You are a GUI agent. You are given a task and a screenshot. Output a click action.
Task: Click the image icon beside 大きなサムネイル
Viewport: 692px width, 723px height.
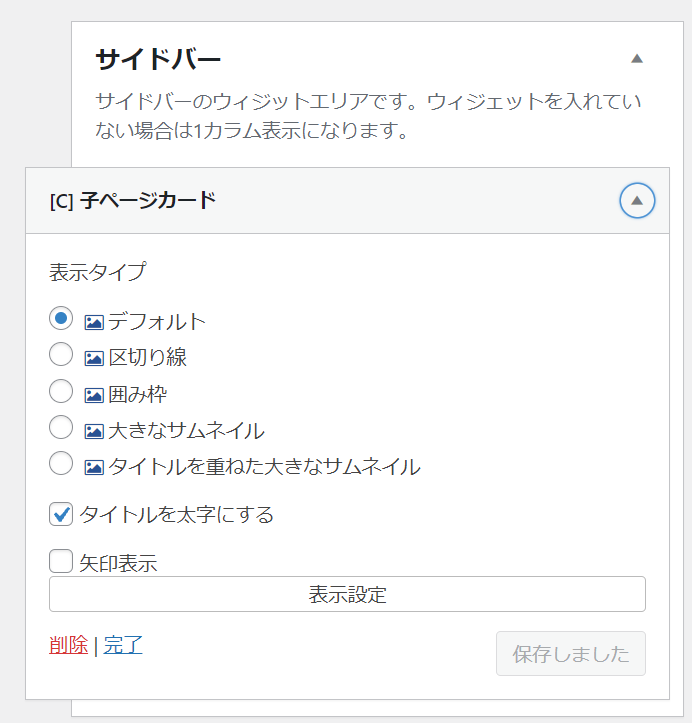(x=94, y=431)
